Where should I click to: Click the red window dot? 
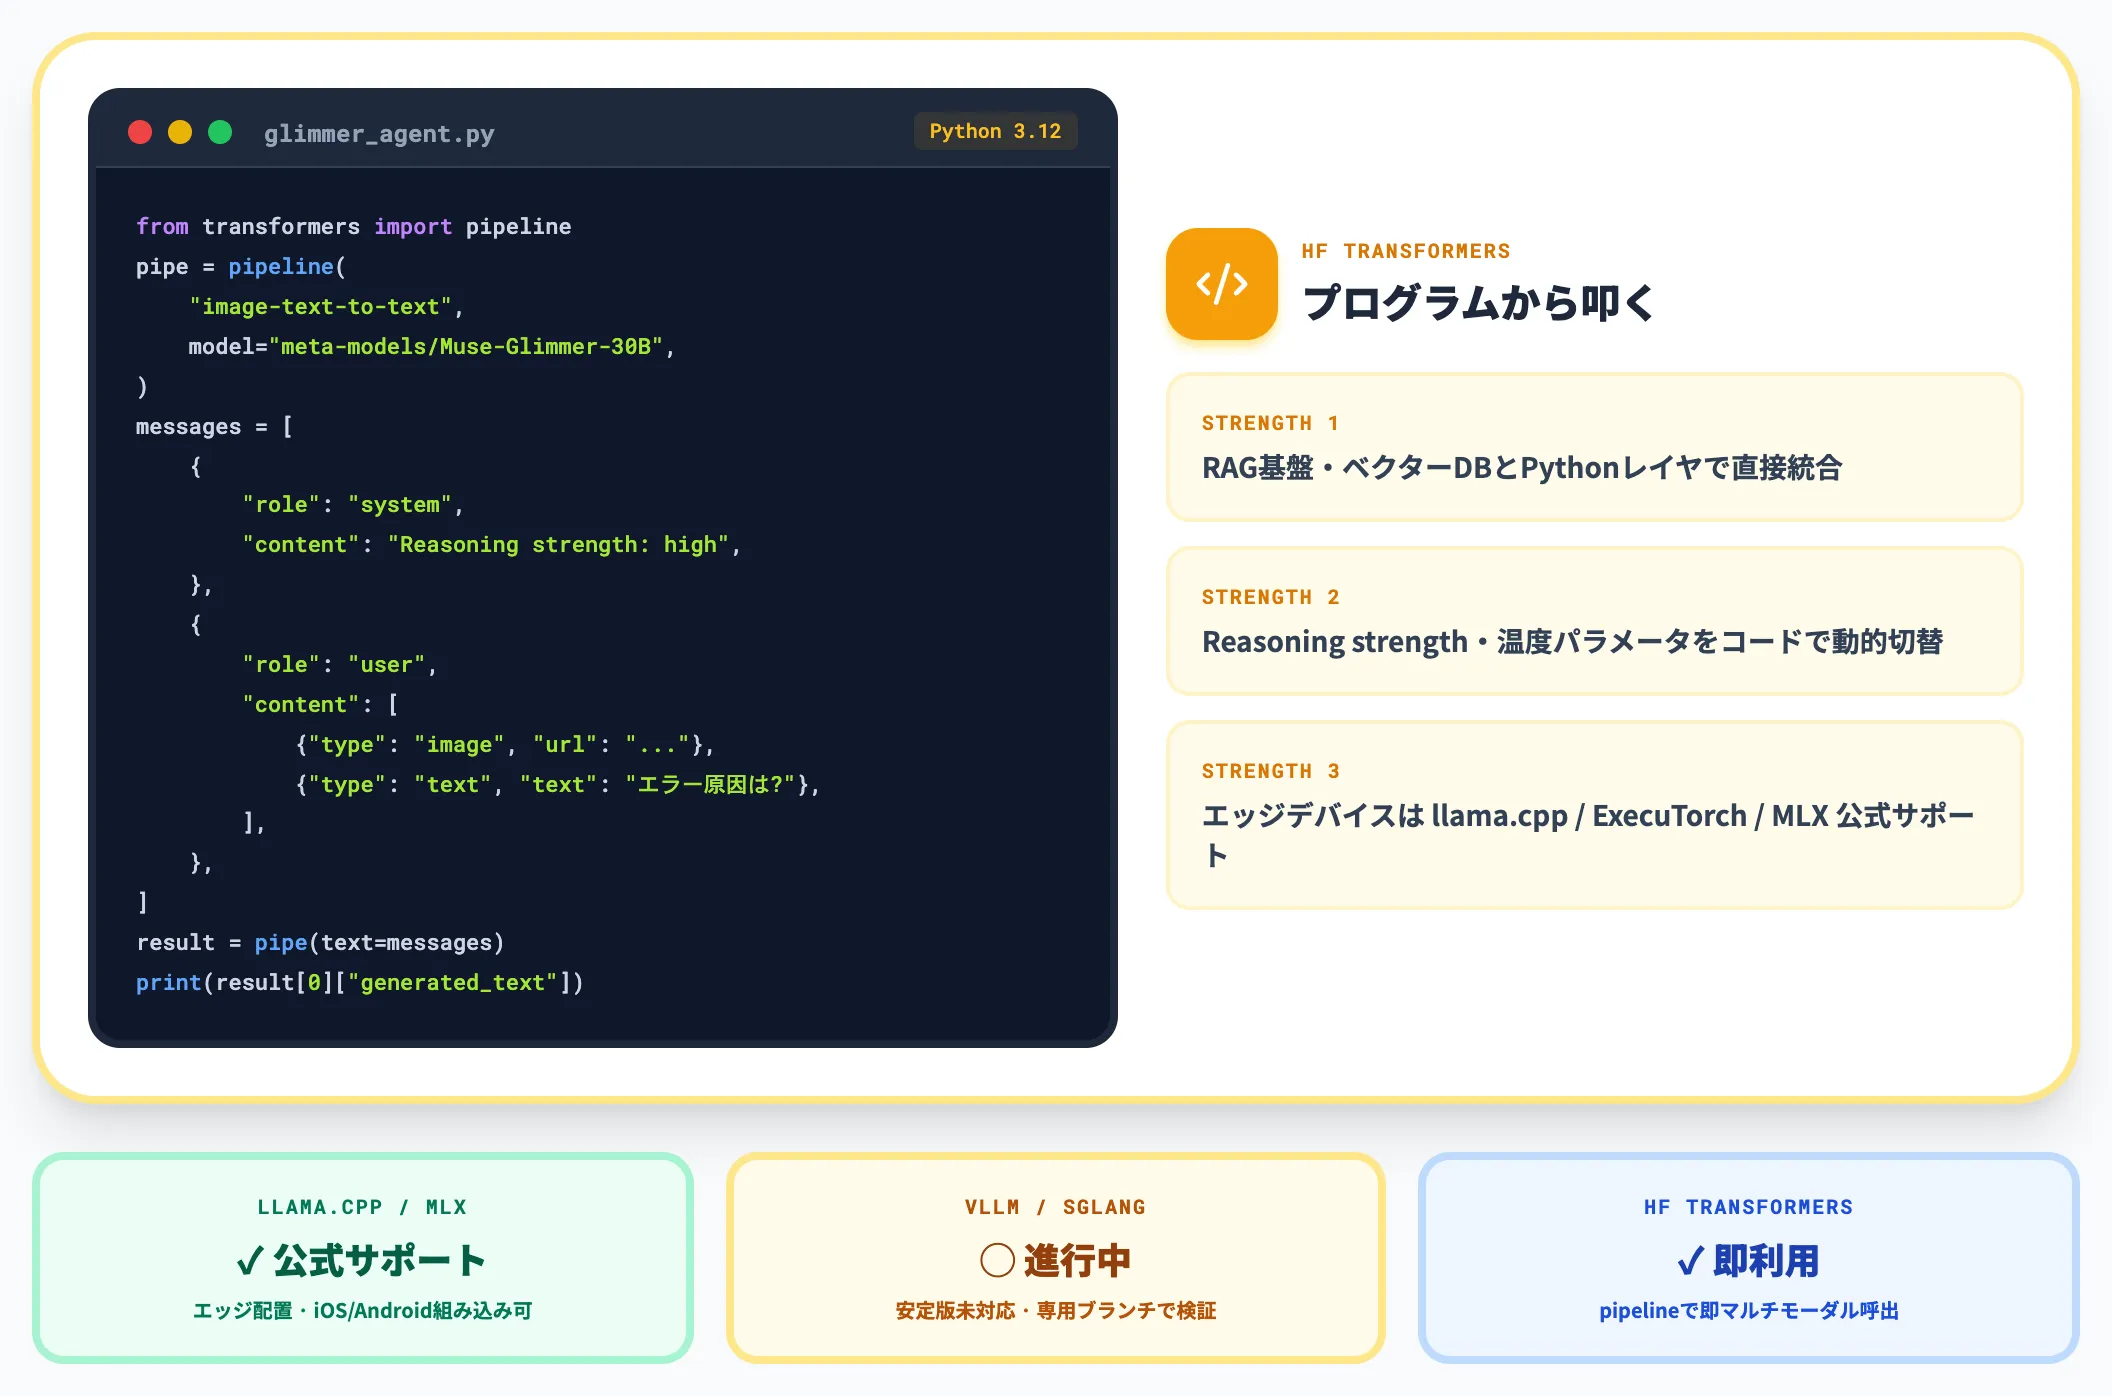pos(140,132)
